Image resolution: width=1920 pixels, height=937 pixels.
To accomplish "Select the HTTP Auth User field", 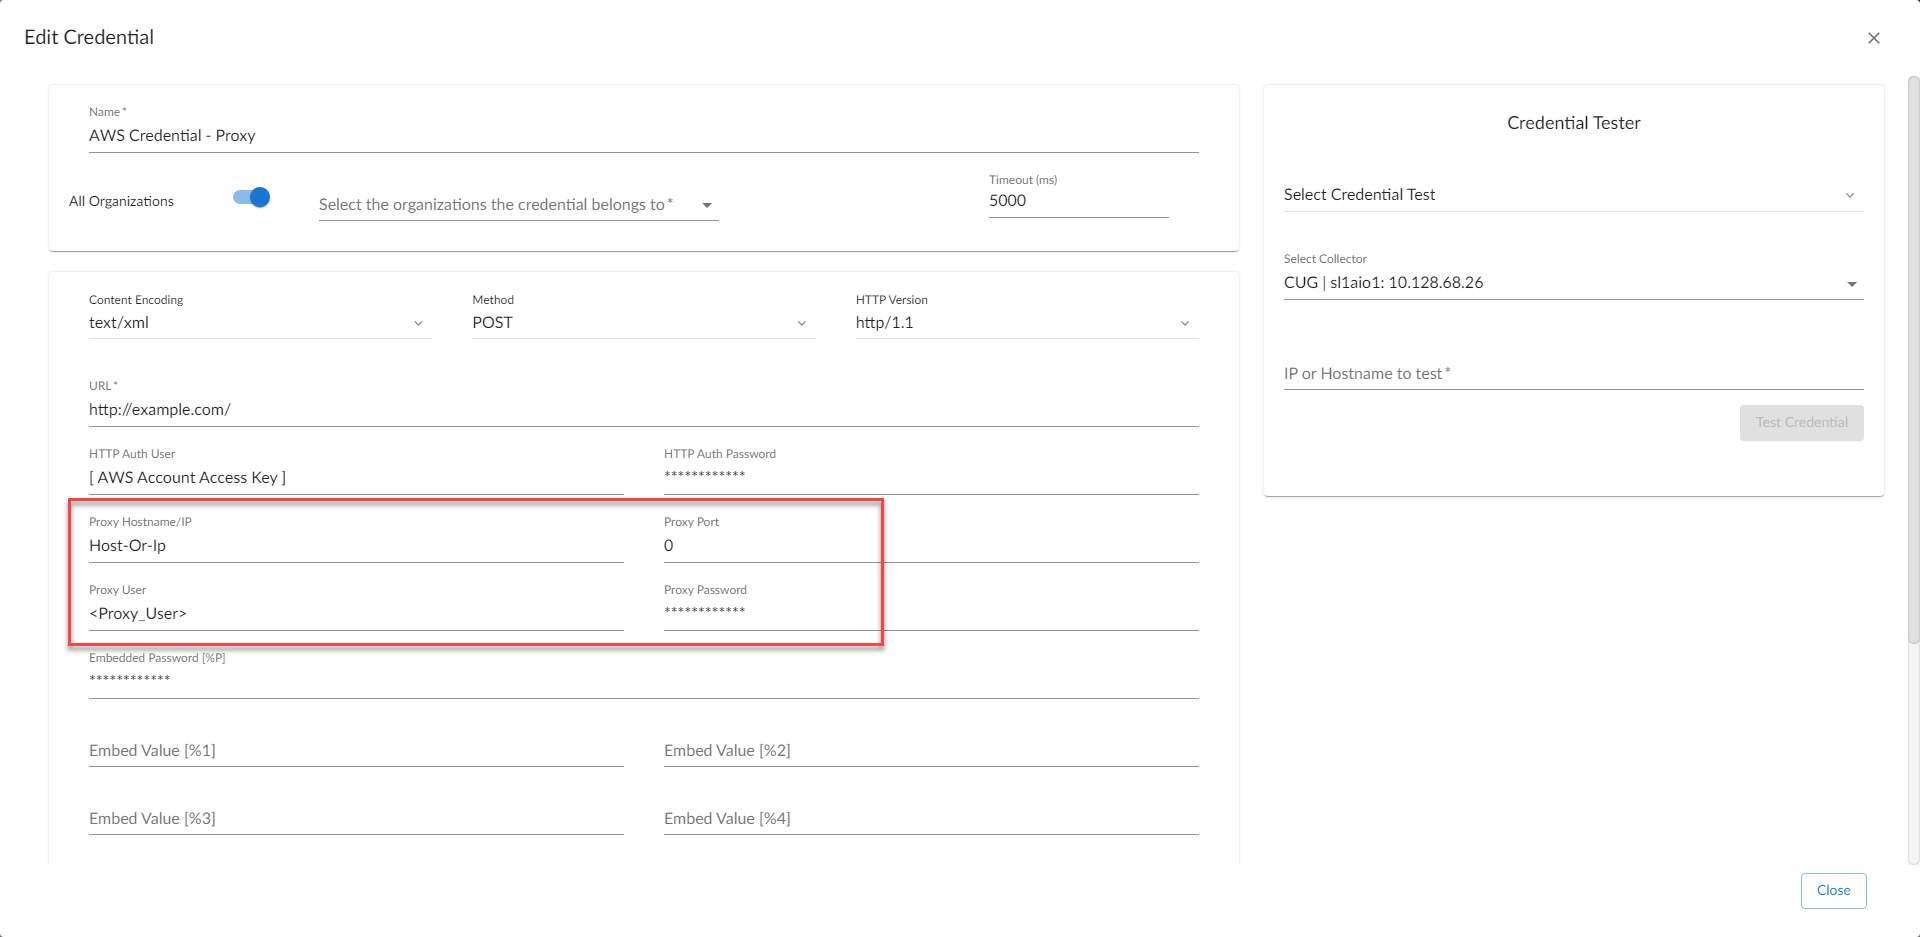I will 355,478.
